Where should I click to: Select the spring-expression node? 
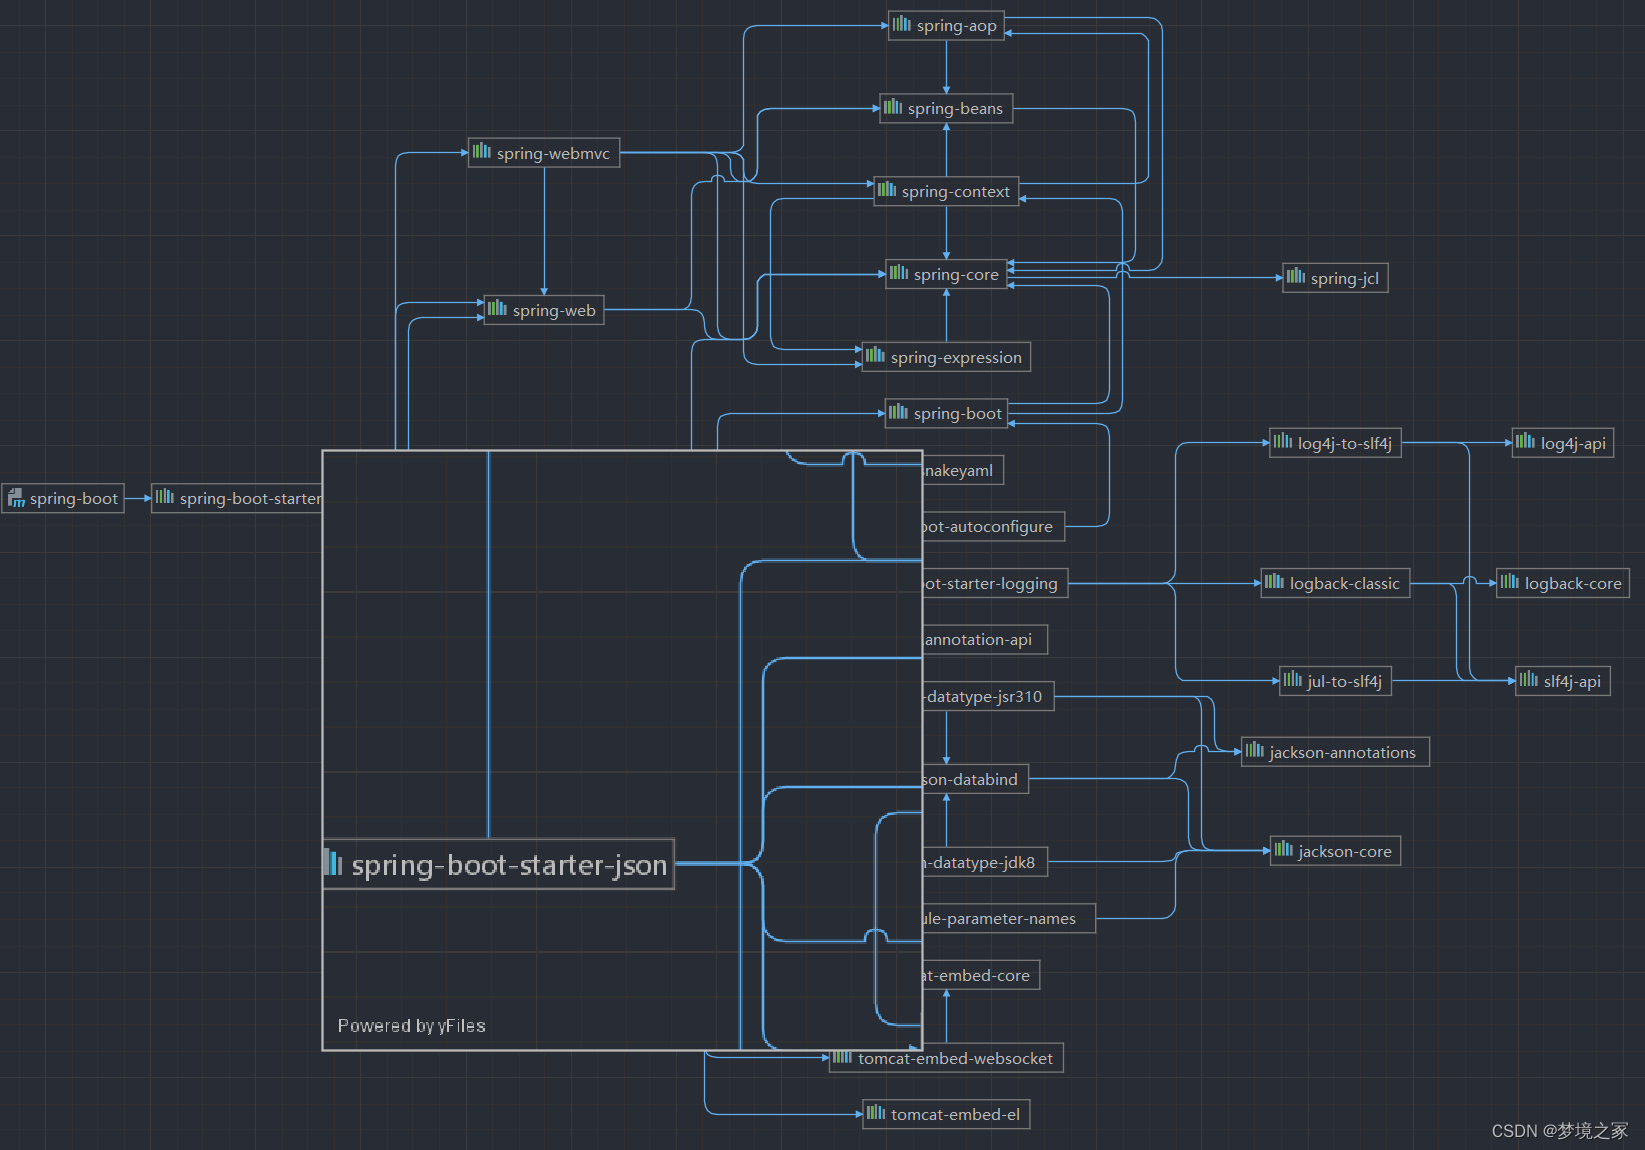[946, 357]
